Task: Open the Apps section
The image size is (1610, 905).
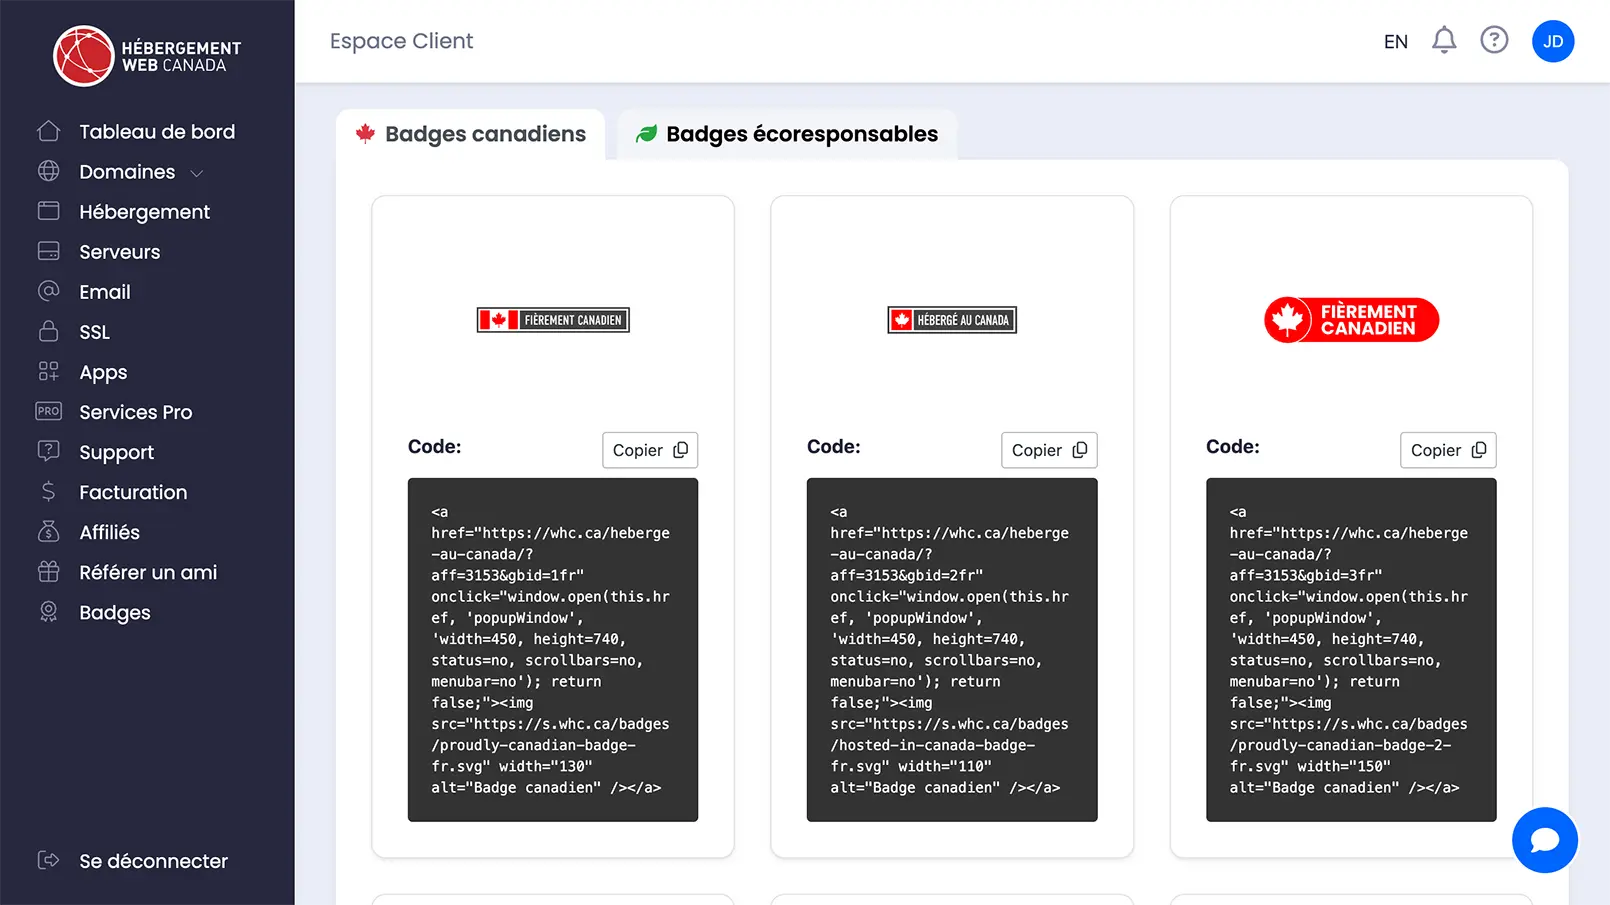Action: (x=103, y=372)
